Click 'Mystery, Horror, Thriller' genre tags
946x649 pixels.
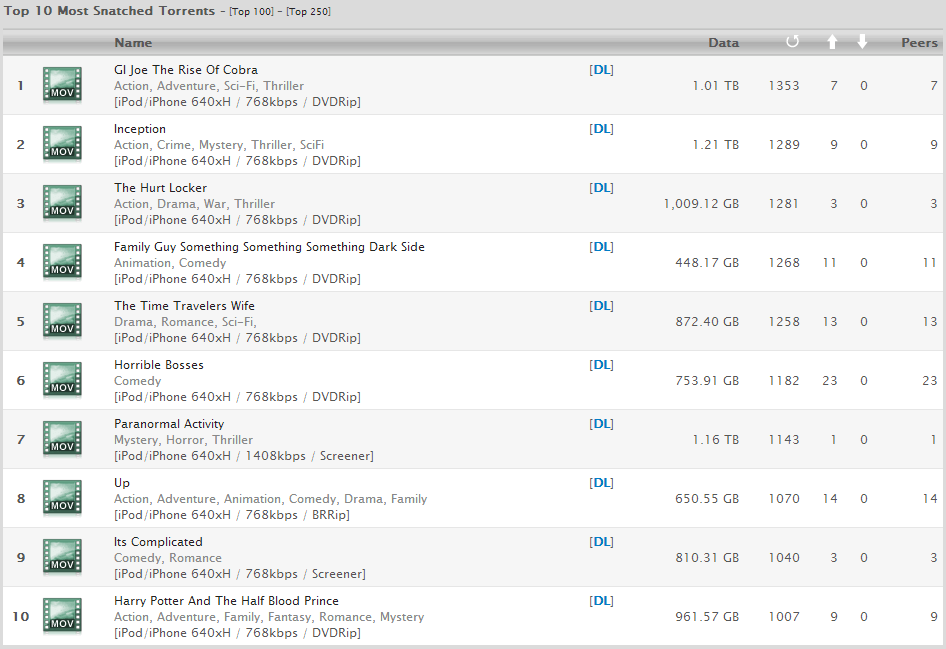(183, 440)
